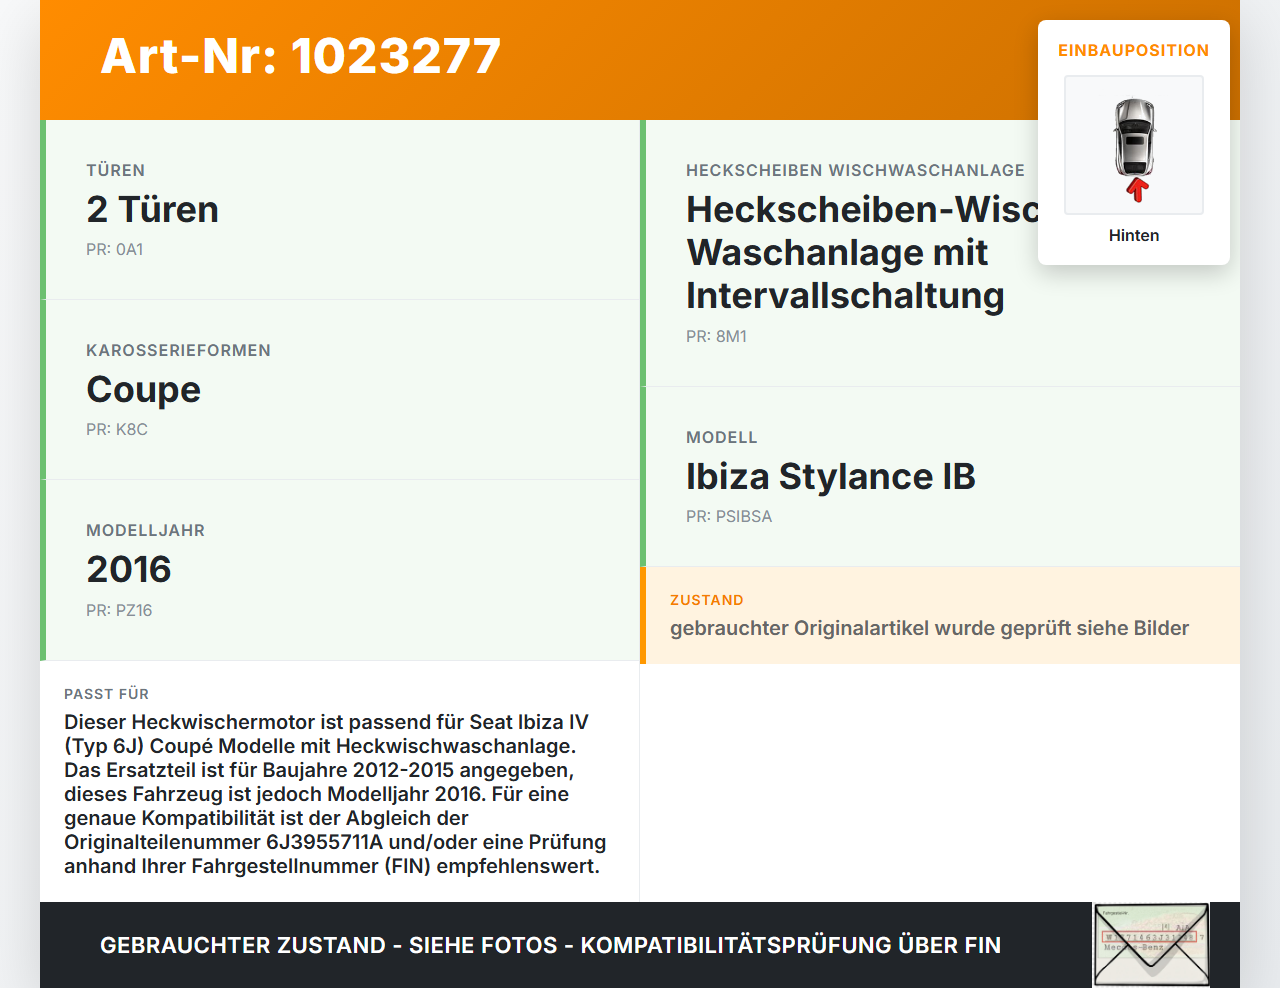1280x988 pixels.
Task: Click HECKSCHEIBEN WISCHWASCHANLAGE label
Action: [x=855, y=170]
